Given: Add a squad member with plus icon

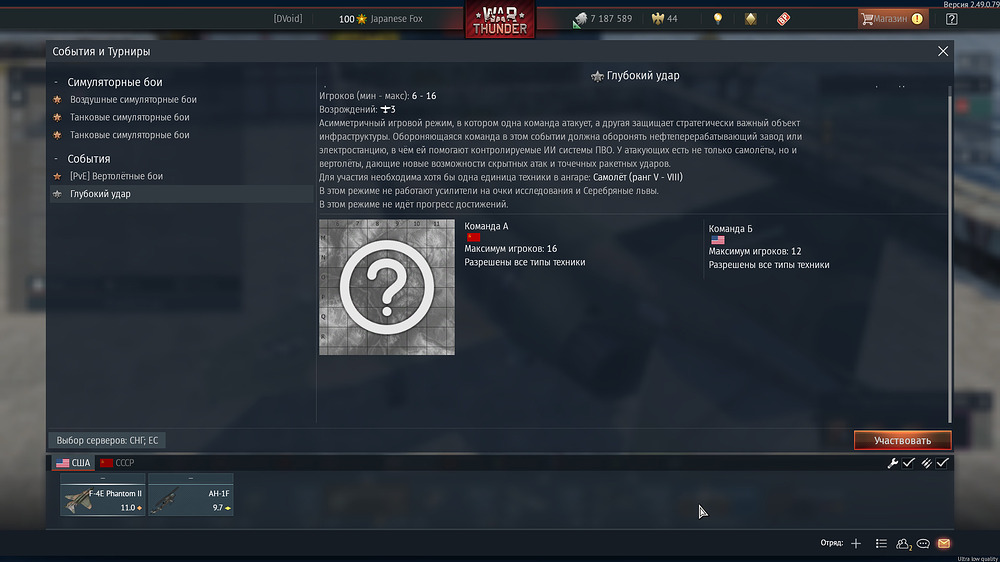Looking at the screenshot, I should point(856,544).
